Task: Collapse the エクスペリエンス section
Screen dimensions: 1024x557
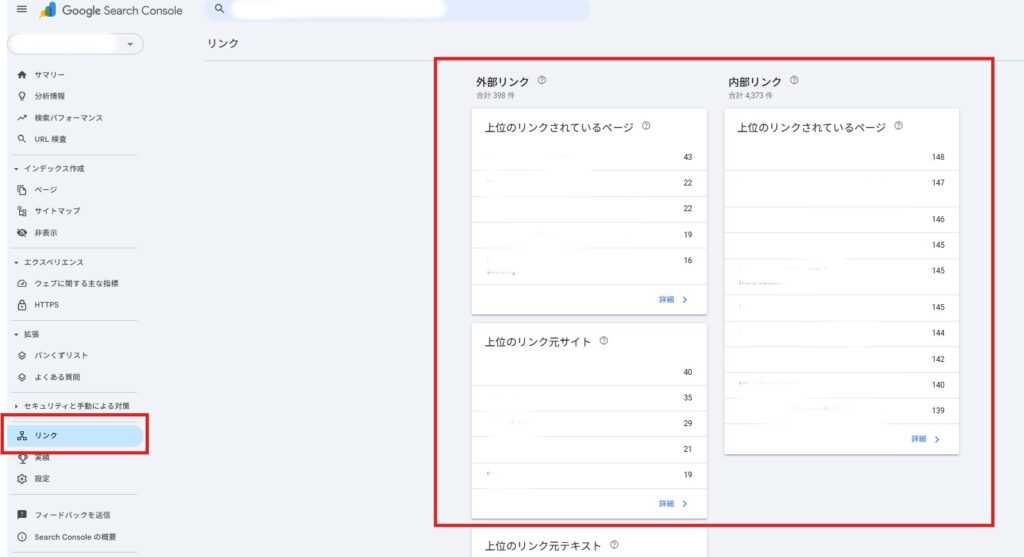Action: [x=50, y=262]
